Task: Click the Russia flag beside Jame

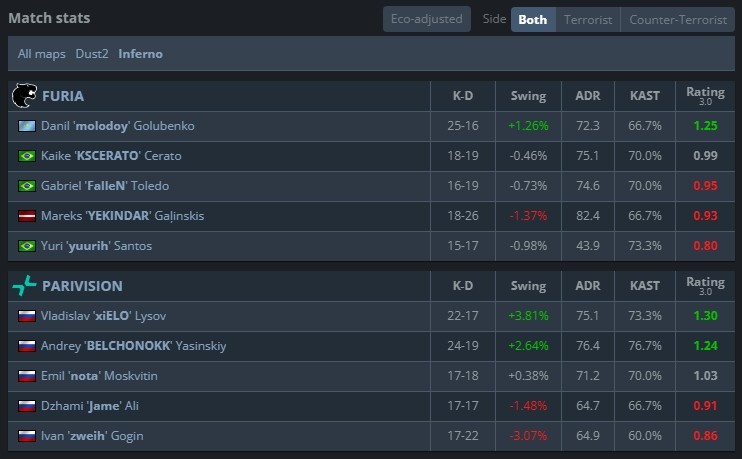Action: (x=27, y=406)
